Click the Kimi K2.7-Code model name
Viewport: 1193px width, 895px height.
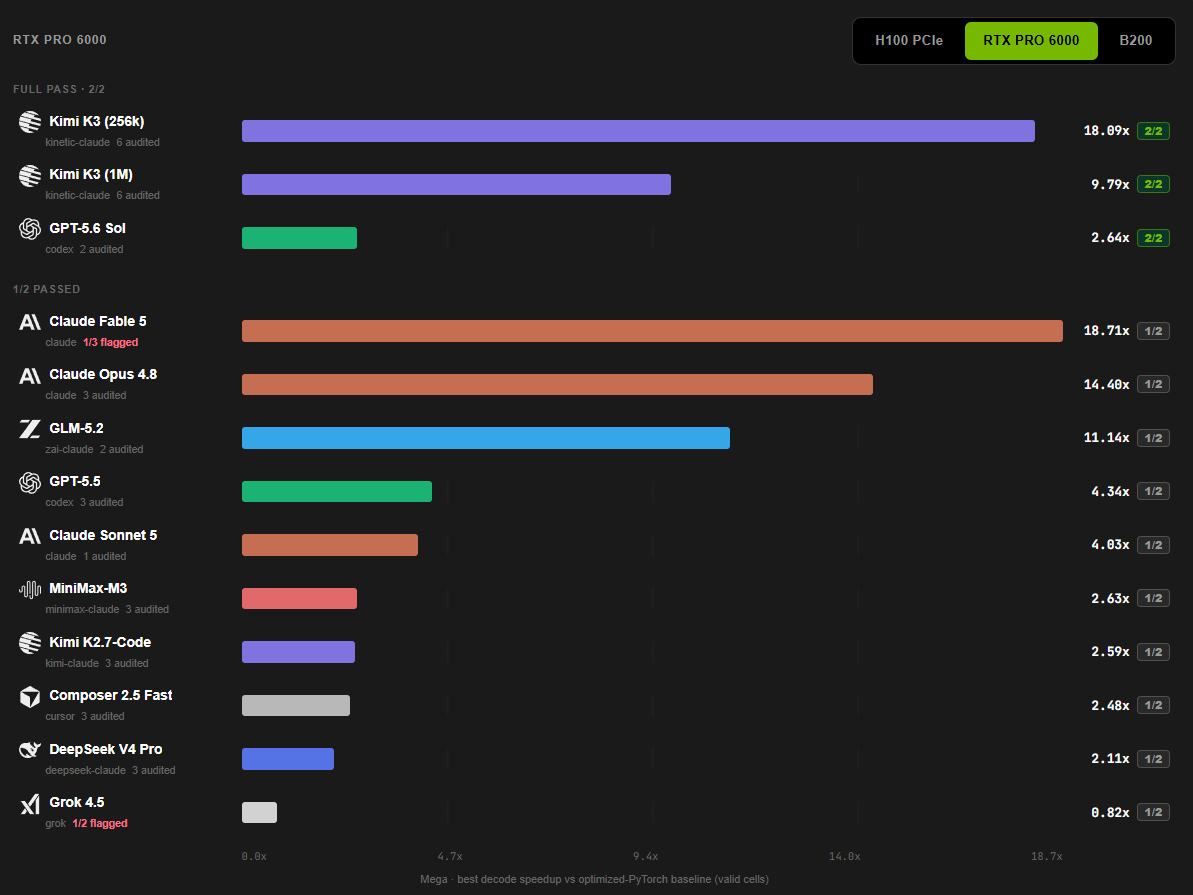[100, 642]
